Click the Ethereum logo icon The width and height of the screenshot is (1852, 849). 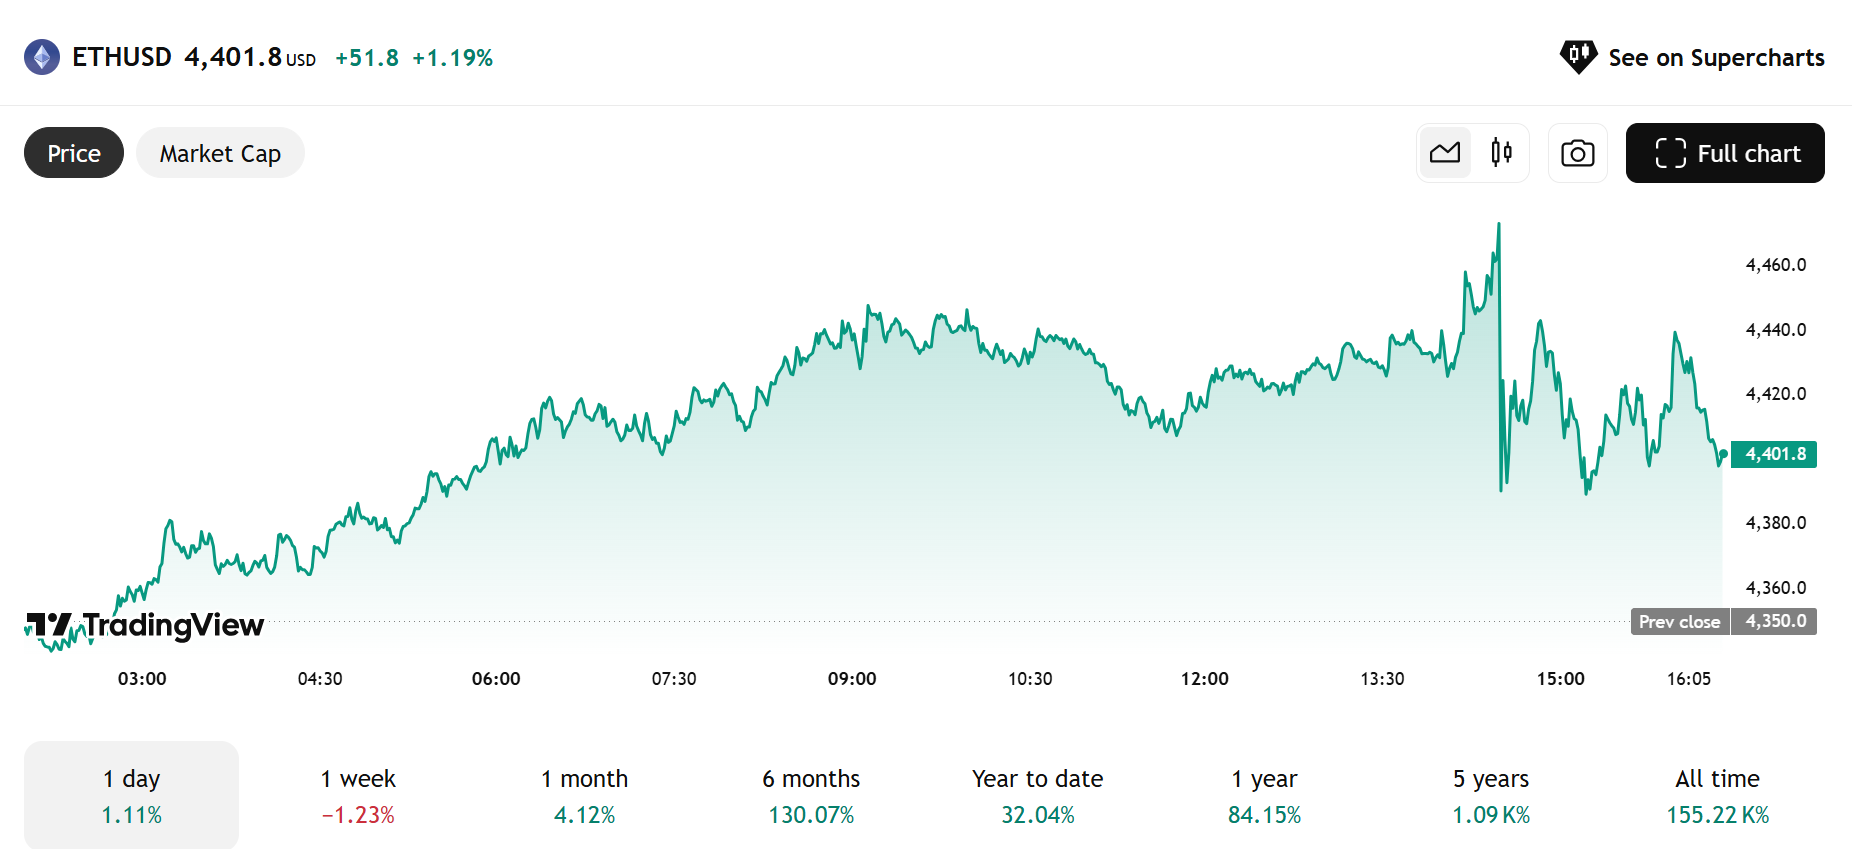click(x=42, y=57)
